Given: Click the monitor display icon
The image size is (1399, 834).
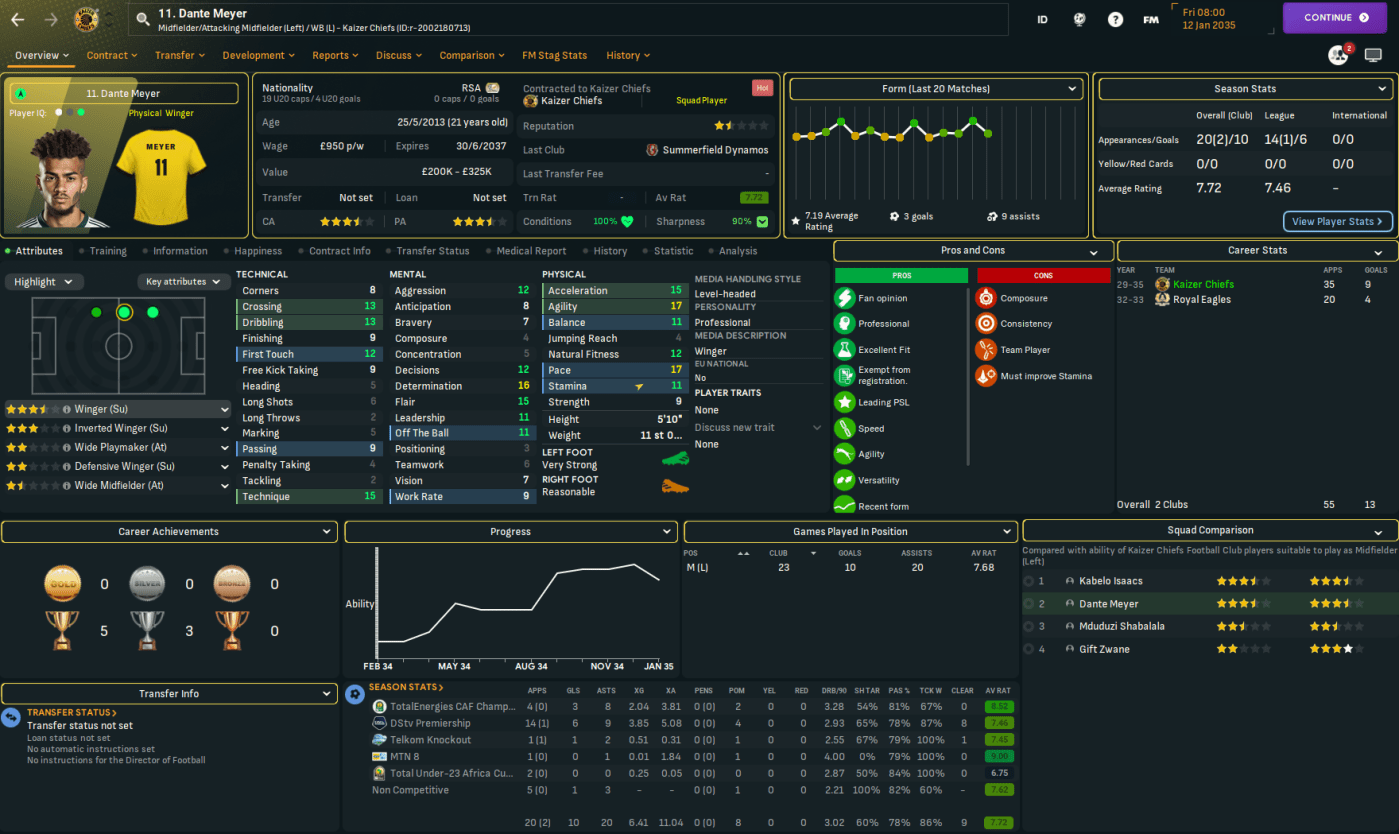Looking at the screenshot, I should (x=1373, y=55).
